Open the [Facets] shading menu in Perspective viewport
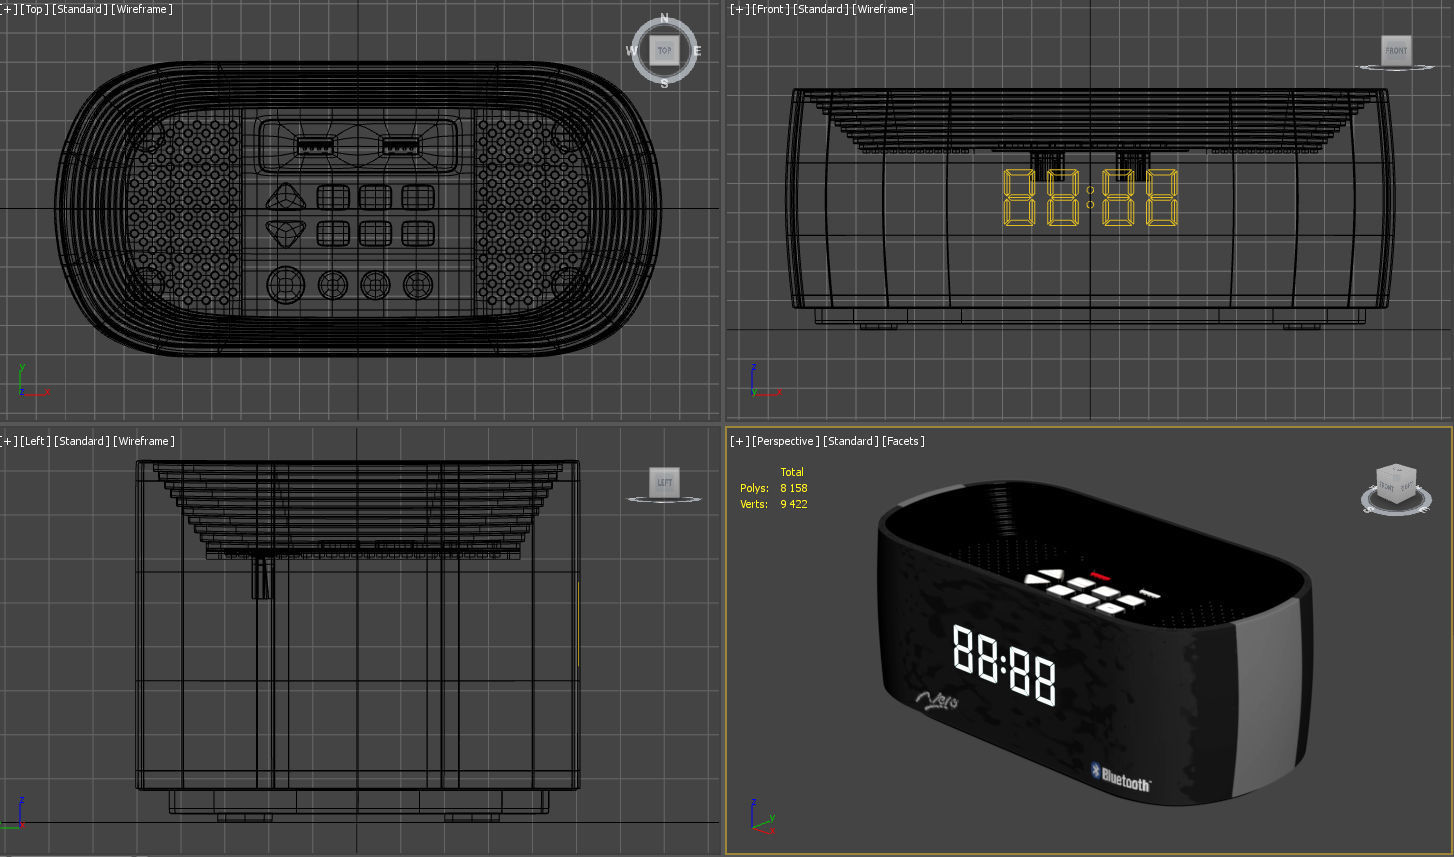This screenshot has height=857, width=1454. (x=903, y=441)
